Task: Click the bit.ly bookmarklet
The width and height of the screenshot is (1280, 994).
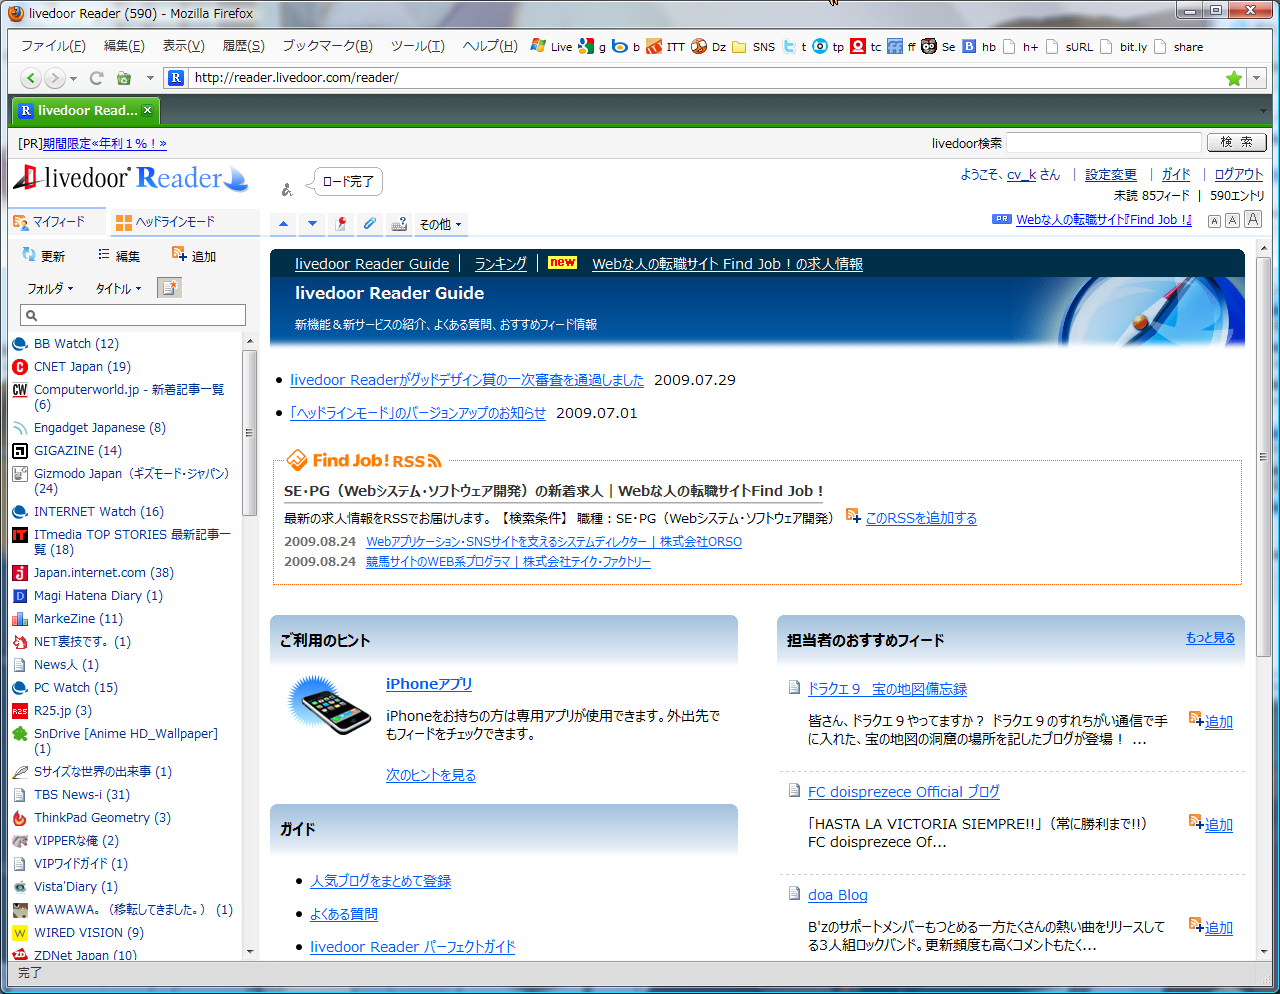Action: click(x=1123, y=46)
